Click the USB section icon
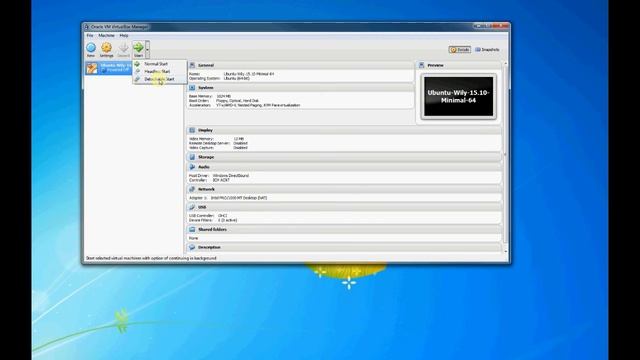 (x=192, y=207)
